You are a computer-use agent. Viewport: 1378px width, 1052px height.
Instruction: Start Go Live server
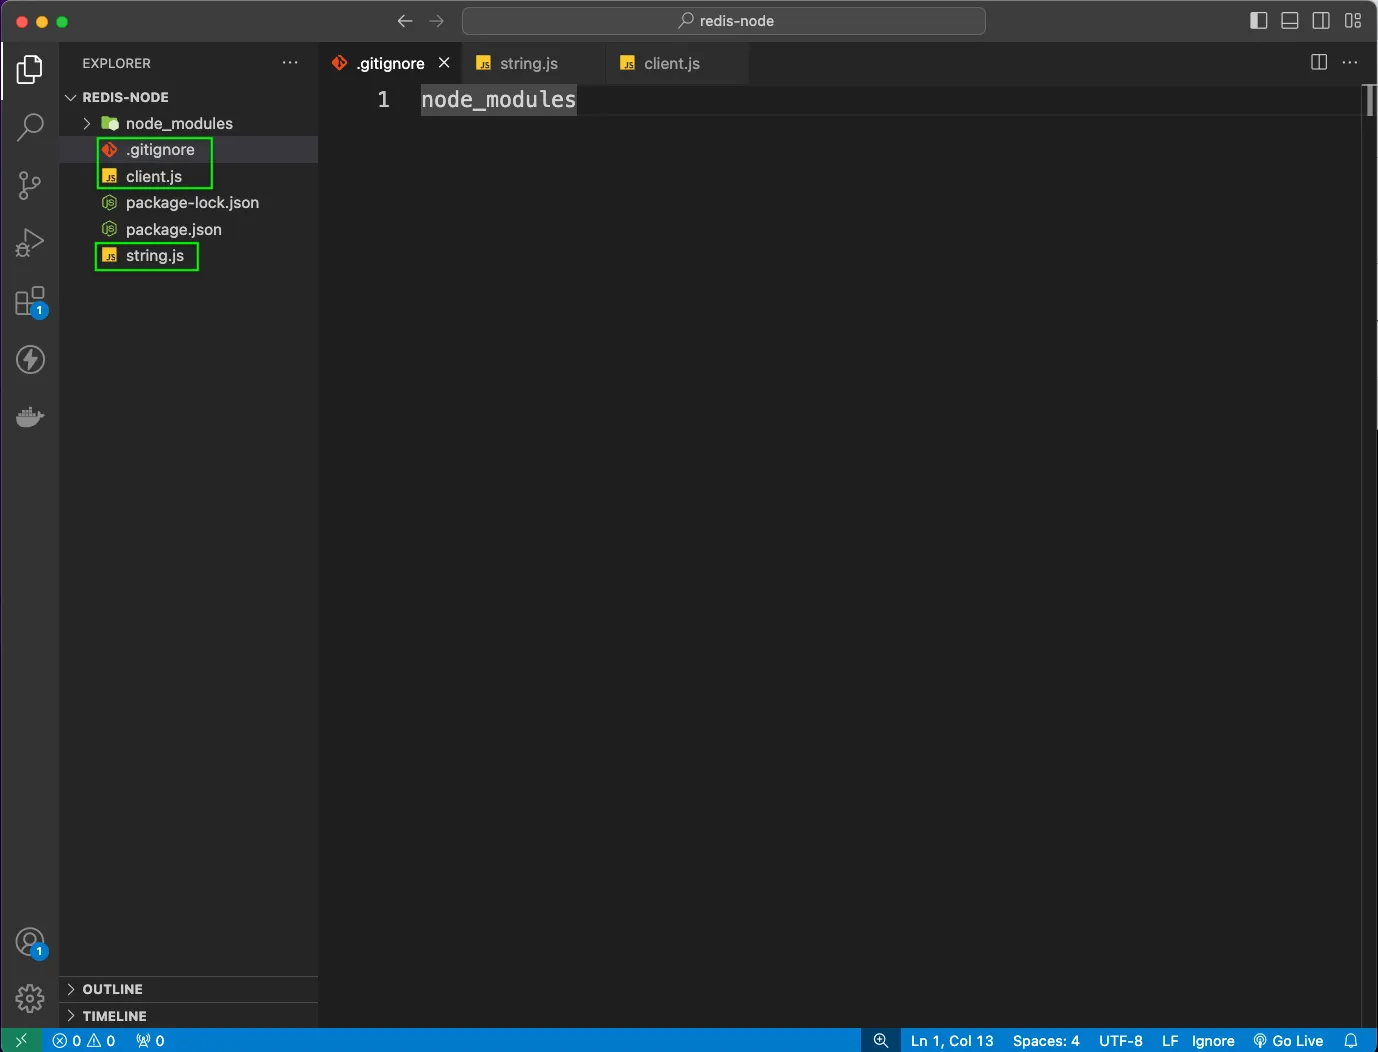tap(1288, 1040)
